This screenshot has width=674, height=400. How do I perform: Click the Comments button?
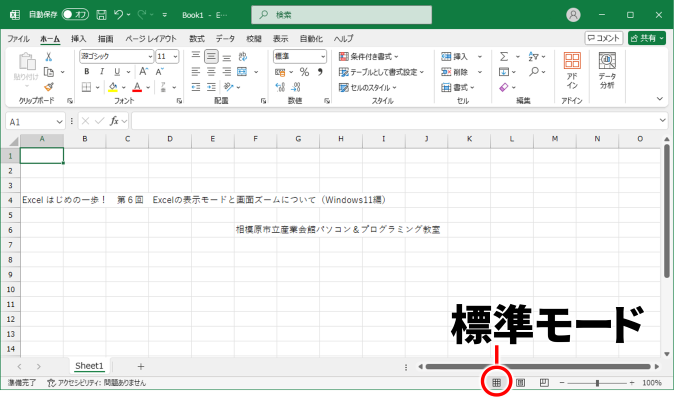pyautogui.click(x=604, y=38)
